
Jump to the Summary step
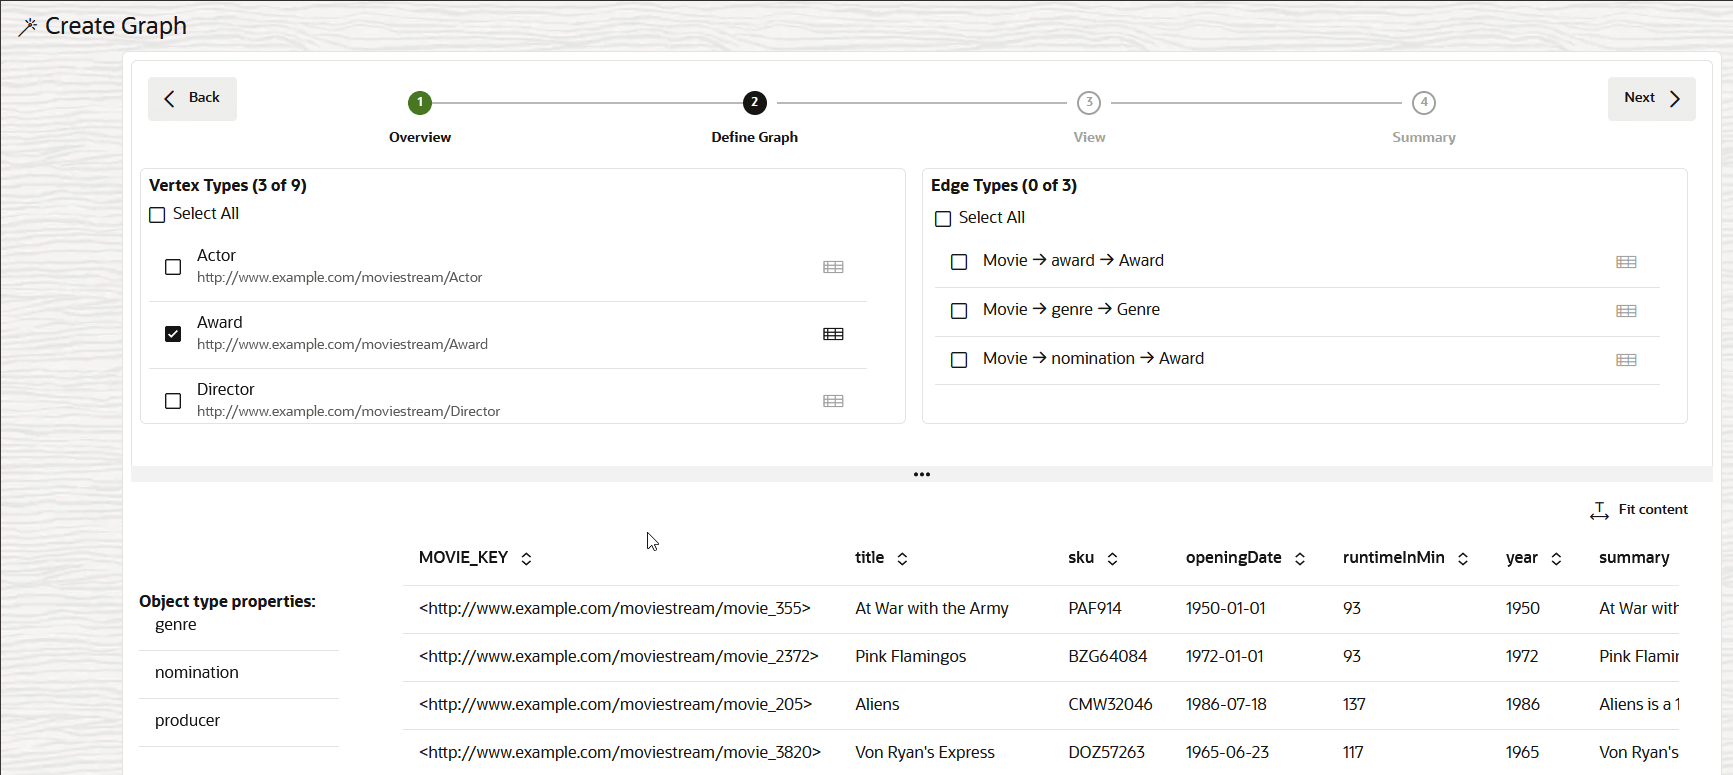pyautogui.click(x=1424, y=102)
